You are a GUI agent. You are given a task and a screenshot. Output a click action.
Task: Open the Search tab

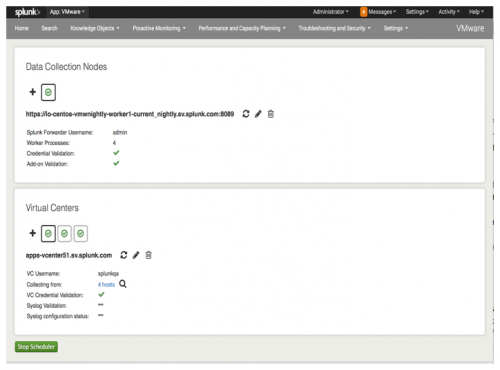[49, 28]
